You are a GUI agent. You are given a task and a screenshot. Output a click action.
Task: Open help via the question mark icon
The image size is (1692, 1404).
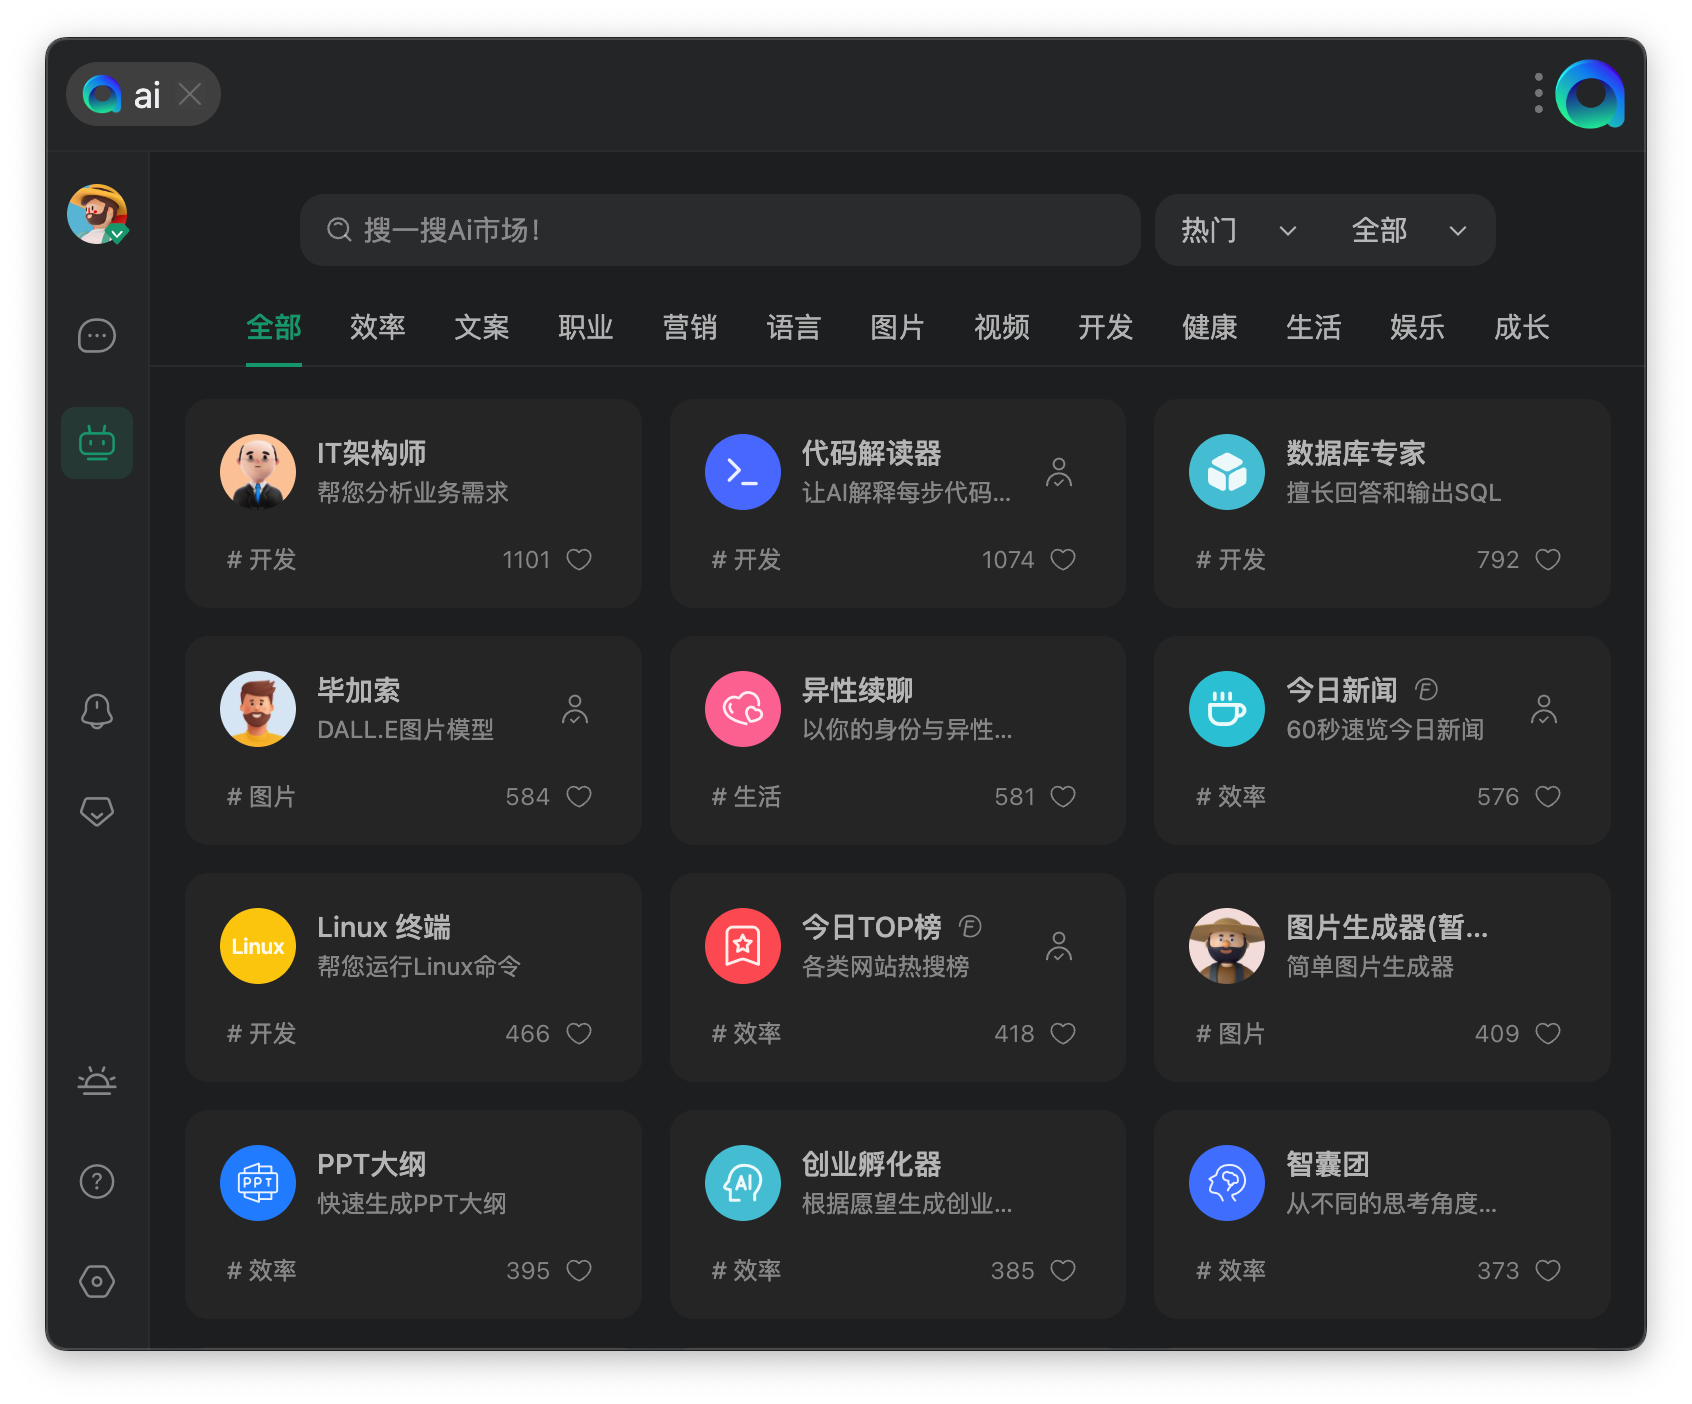tap(96, 1181)
